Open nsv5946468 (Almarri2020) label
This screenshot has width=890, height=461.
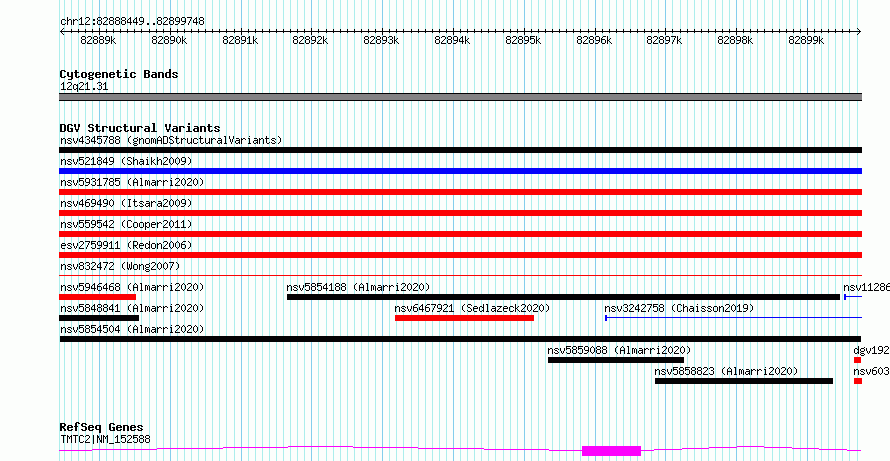(132, 287)
